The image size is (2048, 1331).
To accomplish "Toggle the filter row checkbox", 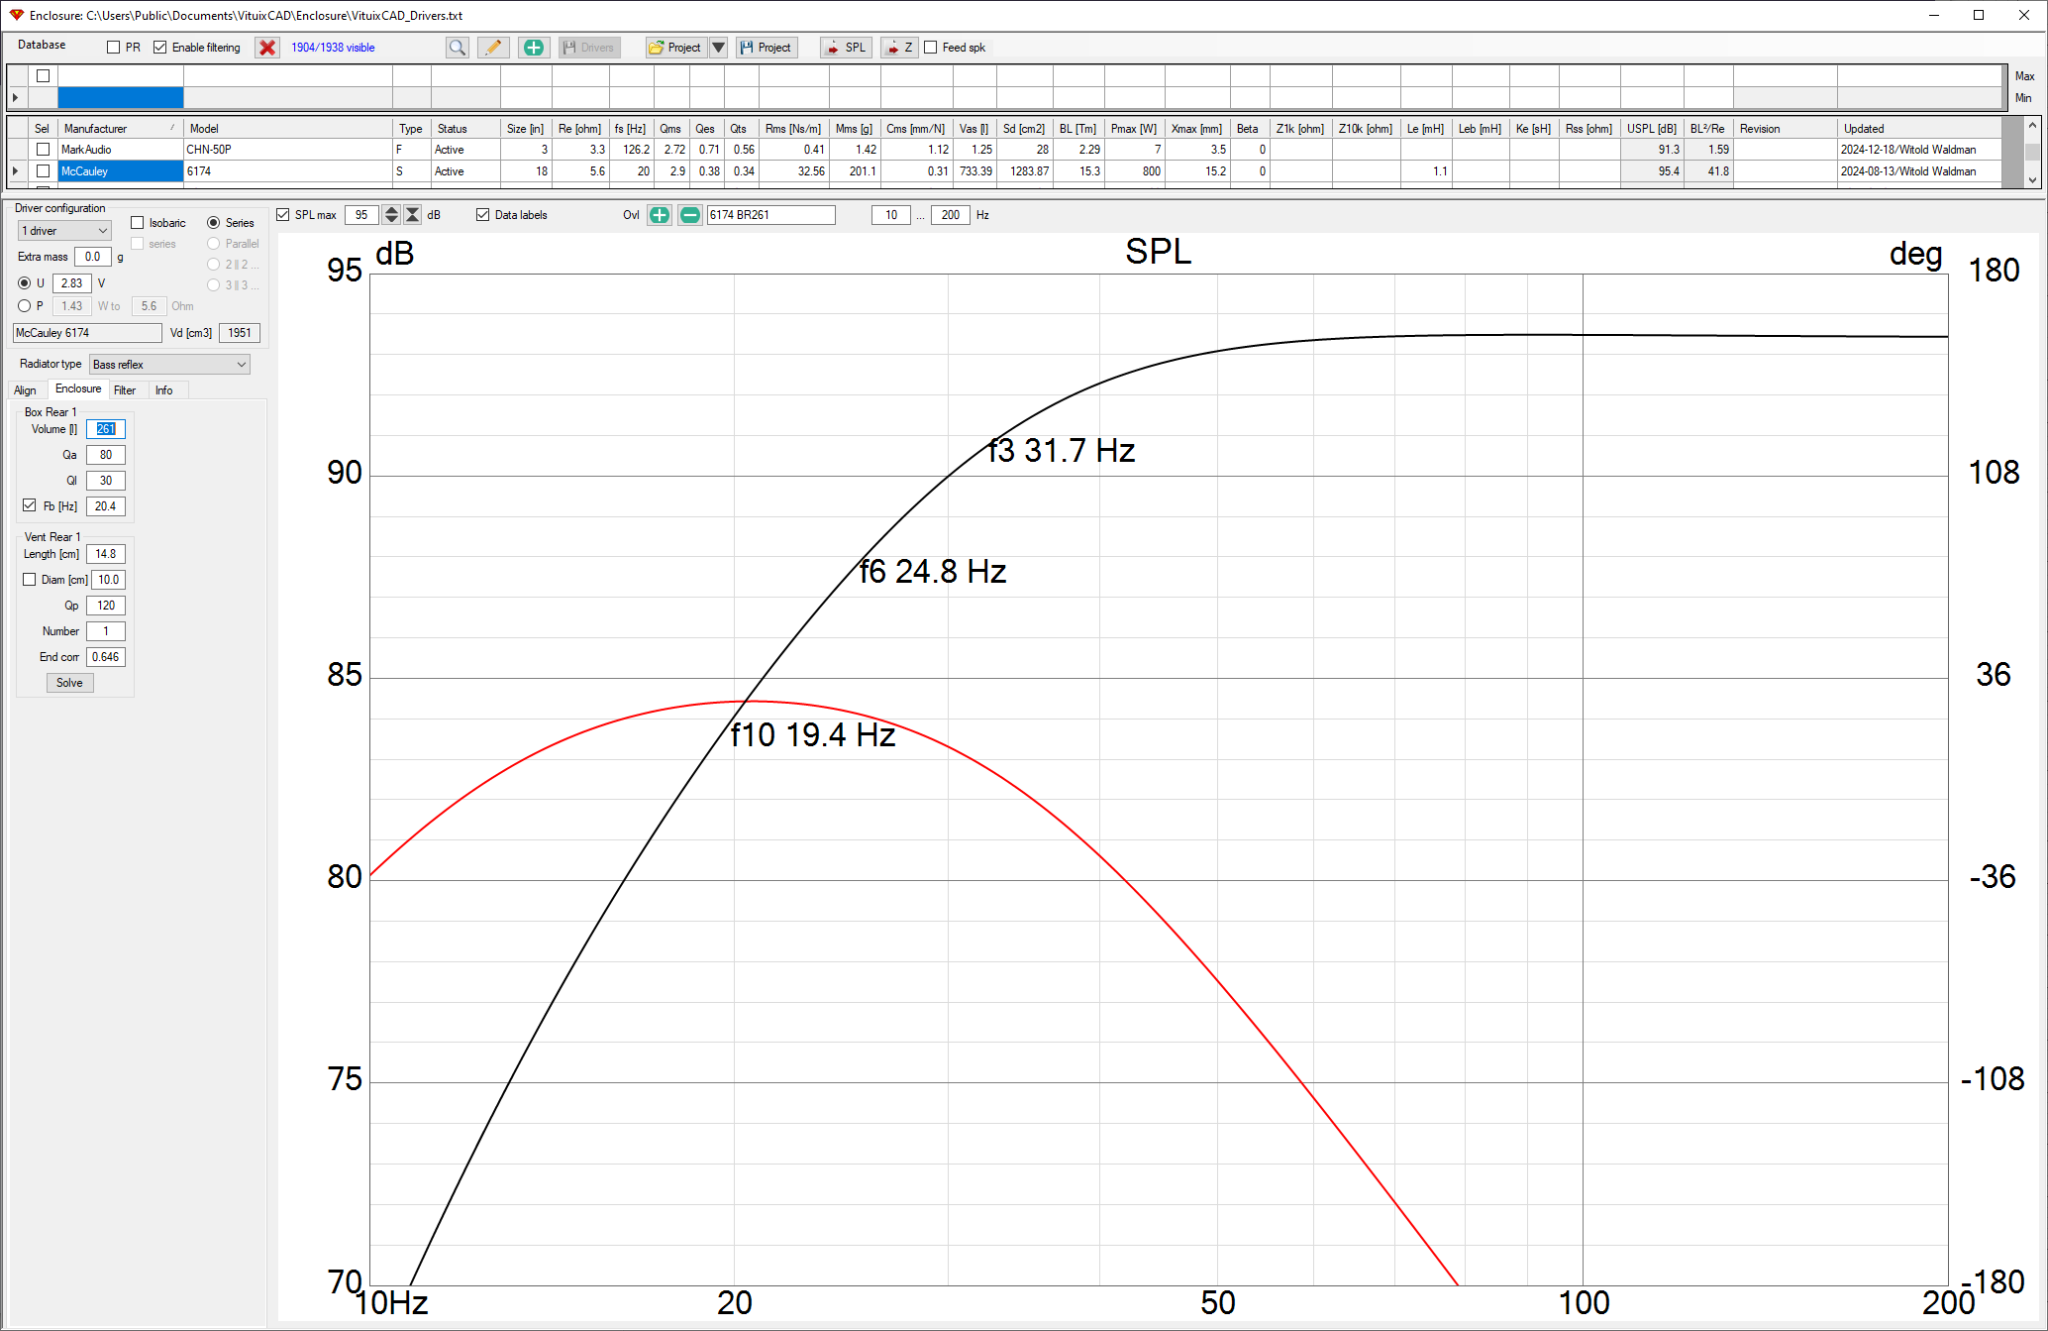I will point(43,76).
